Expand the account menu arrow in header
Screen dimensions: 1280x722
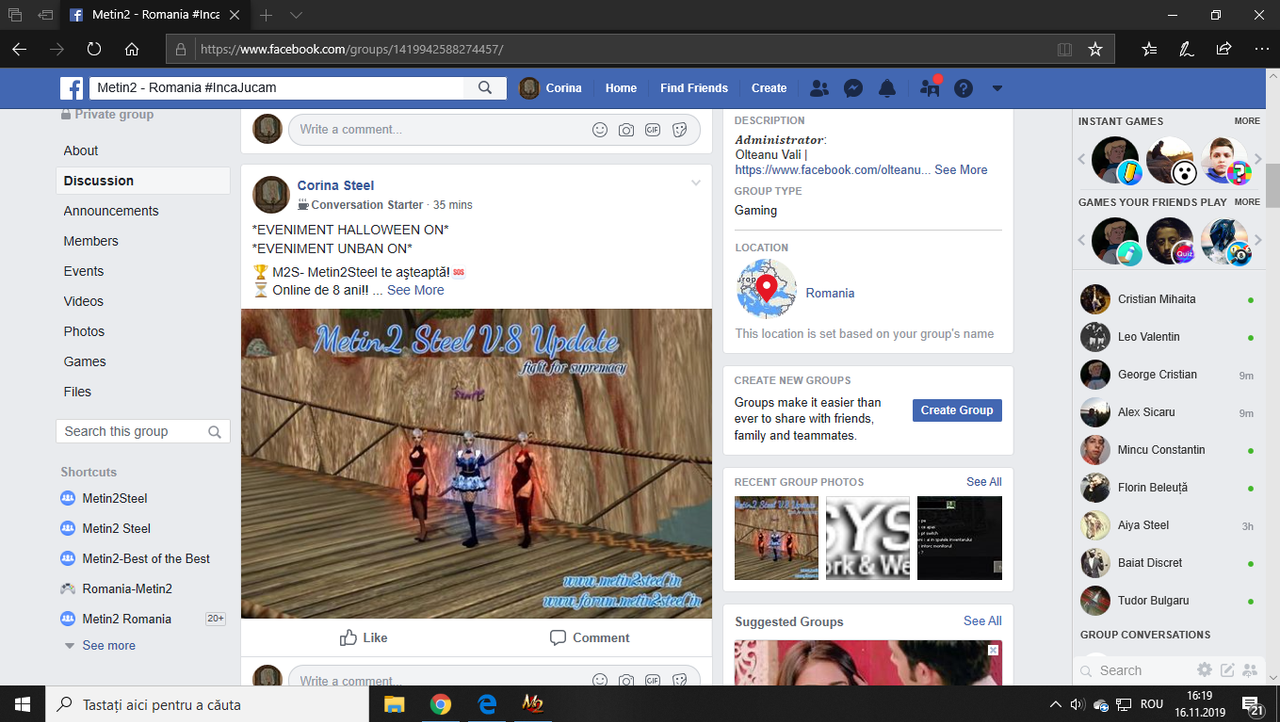pos(997,88)
